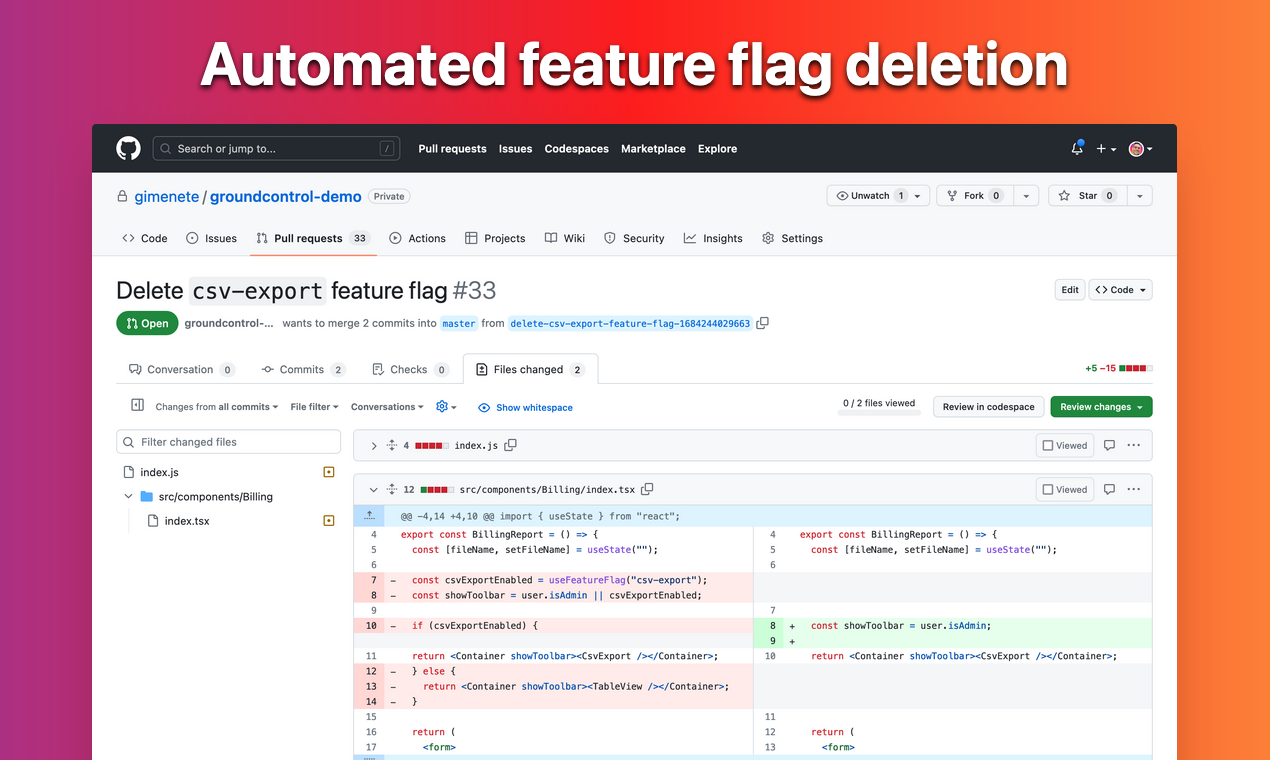Open the user avatar menu
Viewport: 1270px width, 760px height.
click(1140, 149)
